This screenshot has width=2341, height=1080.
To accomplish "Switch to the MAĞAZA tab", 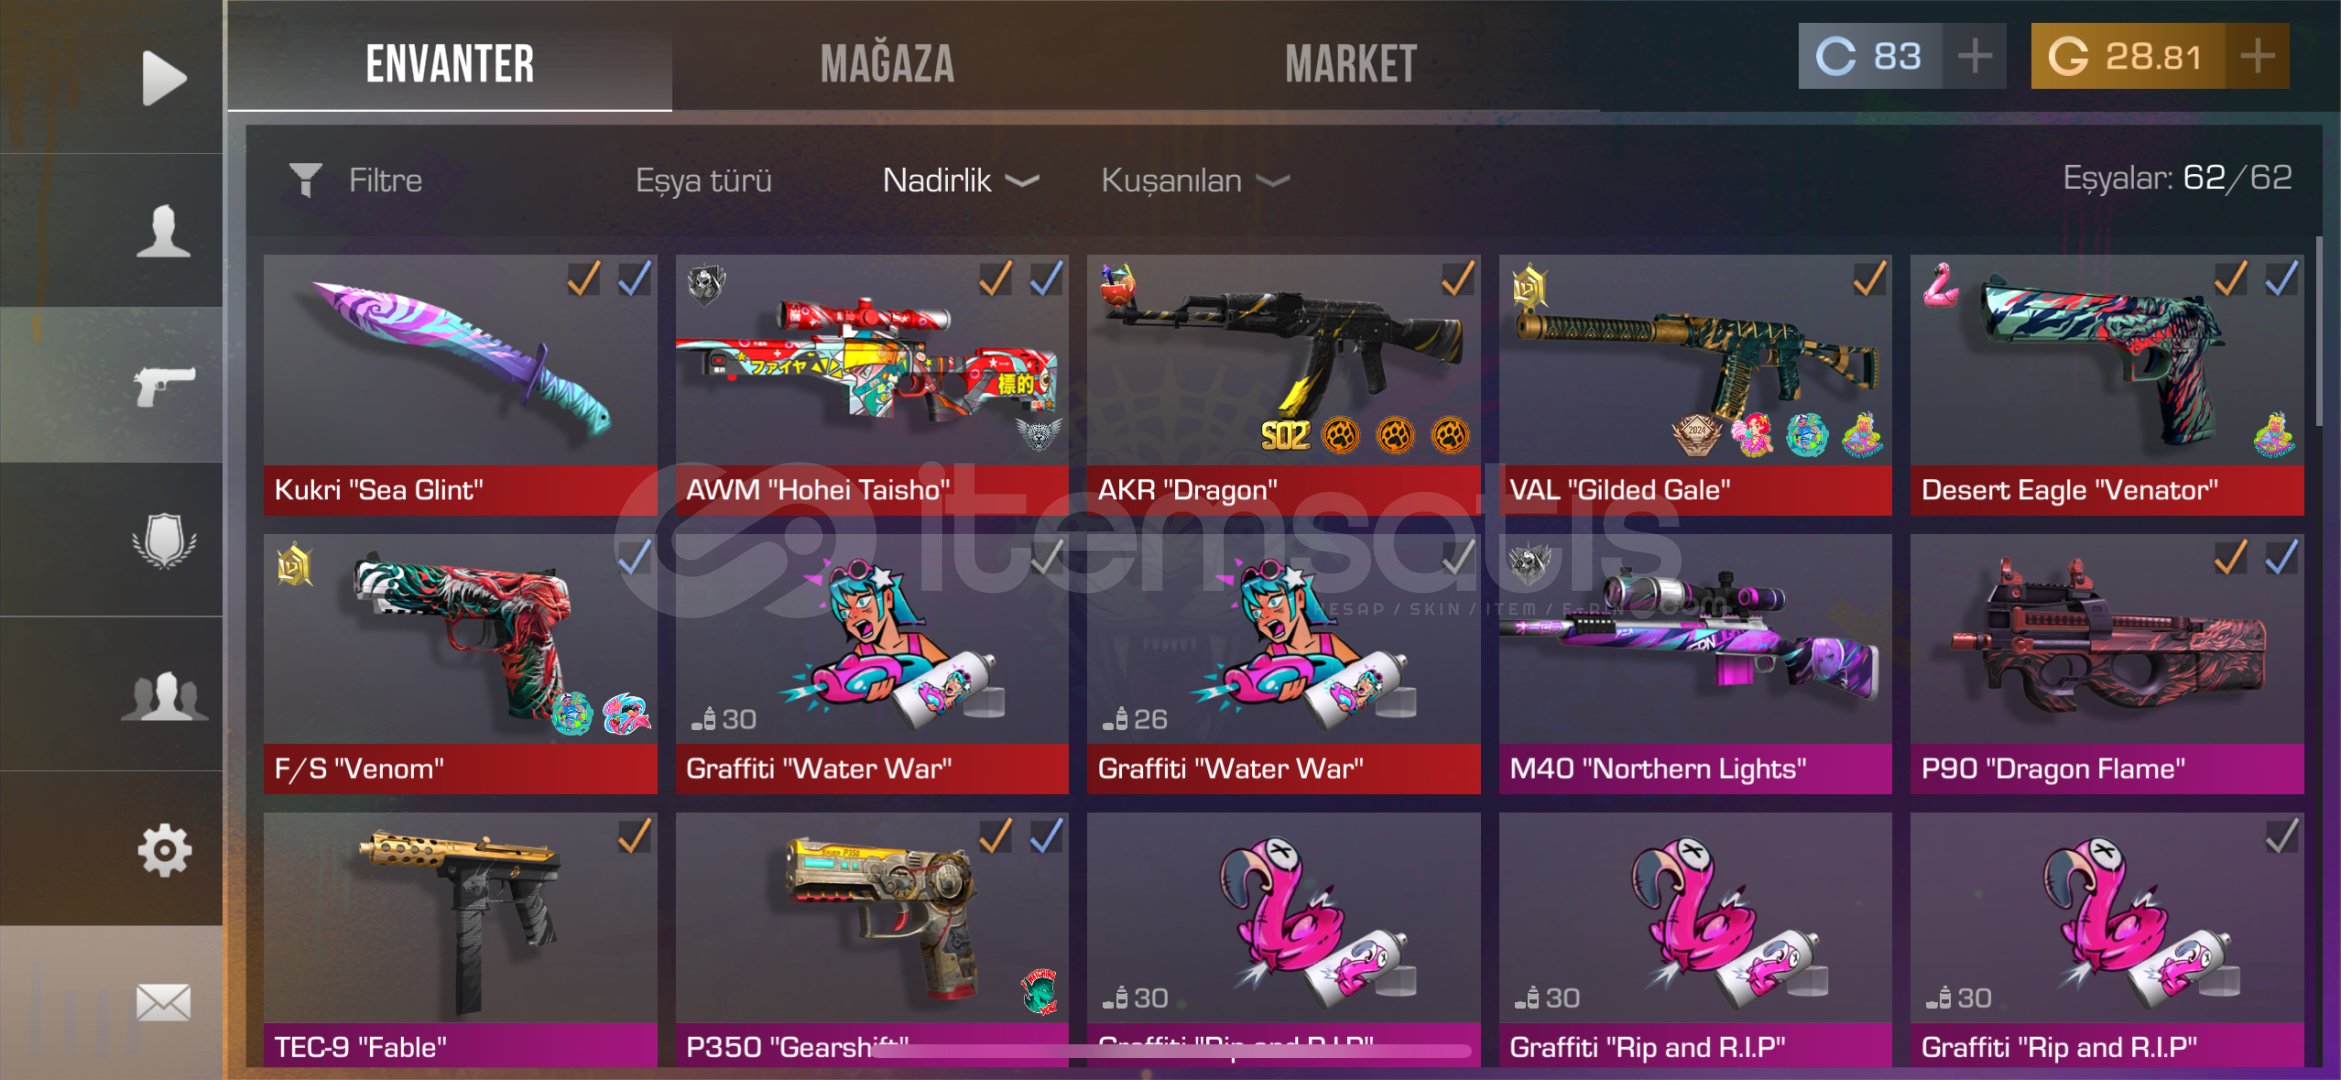I will coord(887,64).
